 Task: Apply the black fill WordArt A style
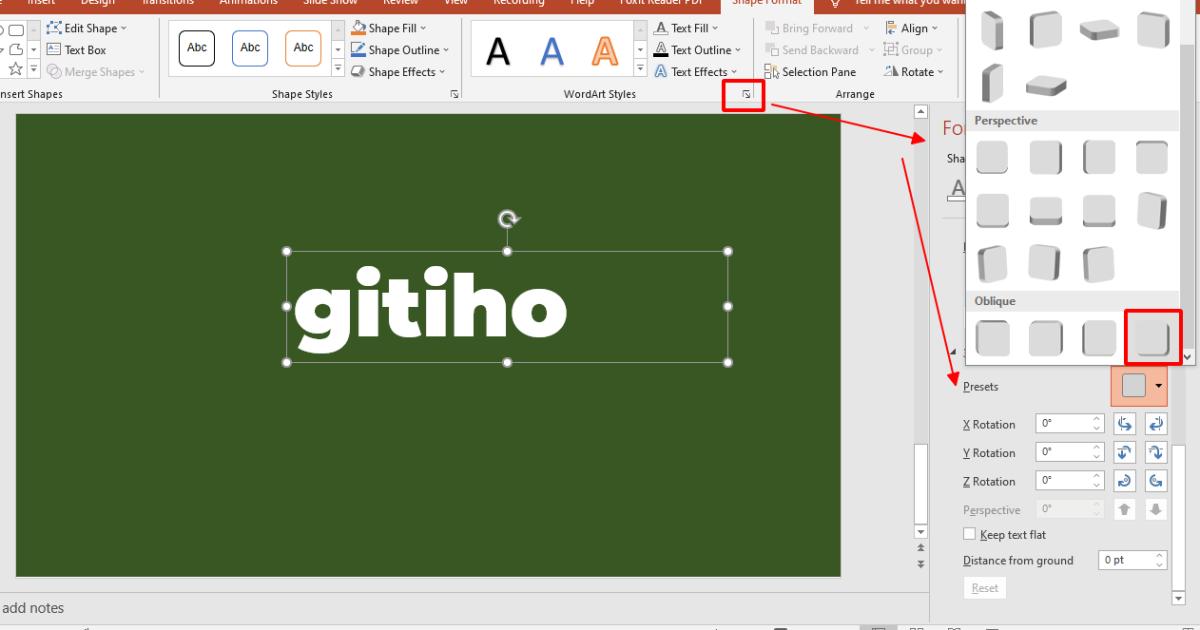tap(498, 50)
